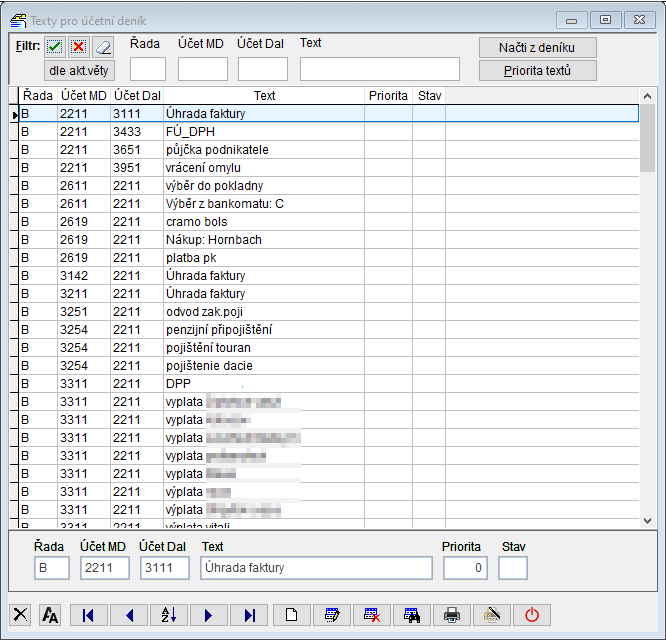The height and width of the screenshot is (640, 666).
Task: Click the detail Řada field containing B
Action: [x=52, y=568]
